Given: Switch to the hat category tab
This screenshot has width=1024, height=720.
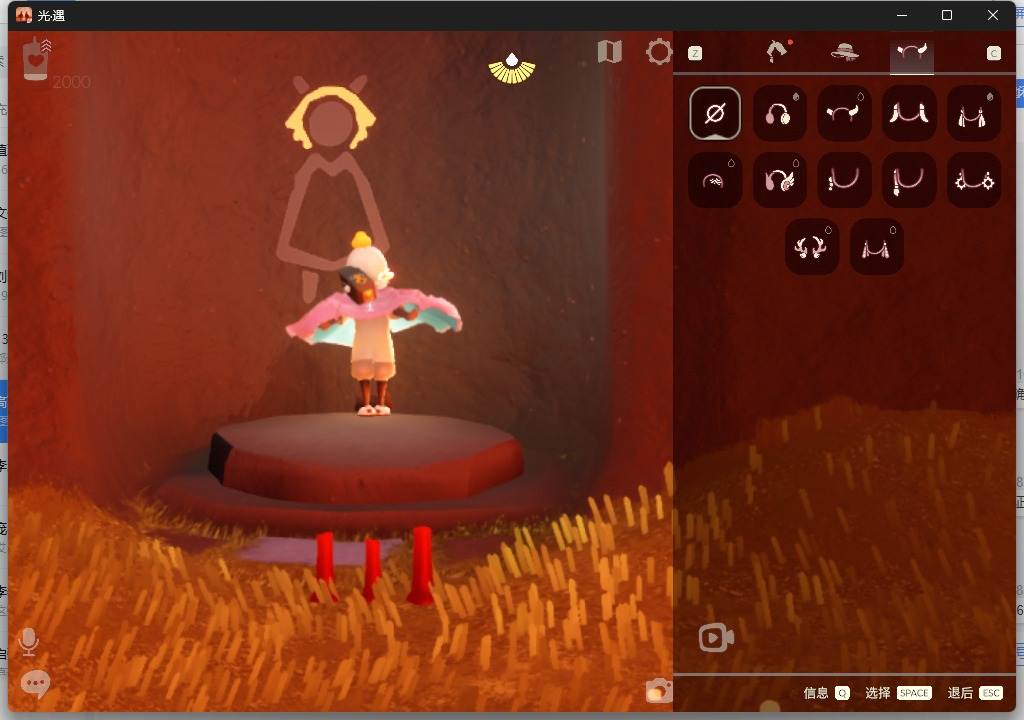Looking at the screenshot, I should (x=844, y=52).
